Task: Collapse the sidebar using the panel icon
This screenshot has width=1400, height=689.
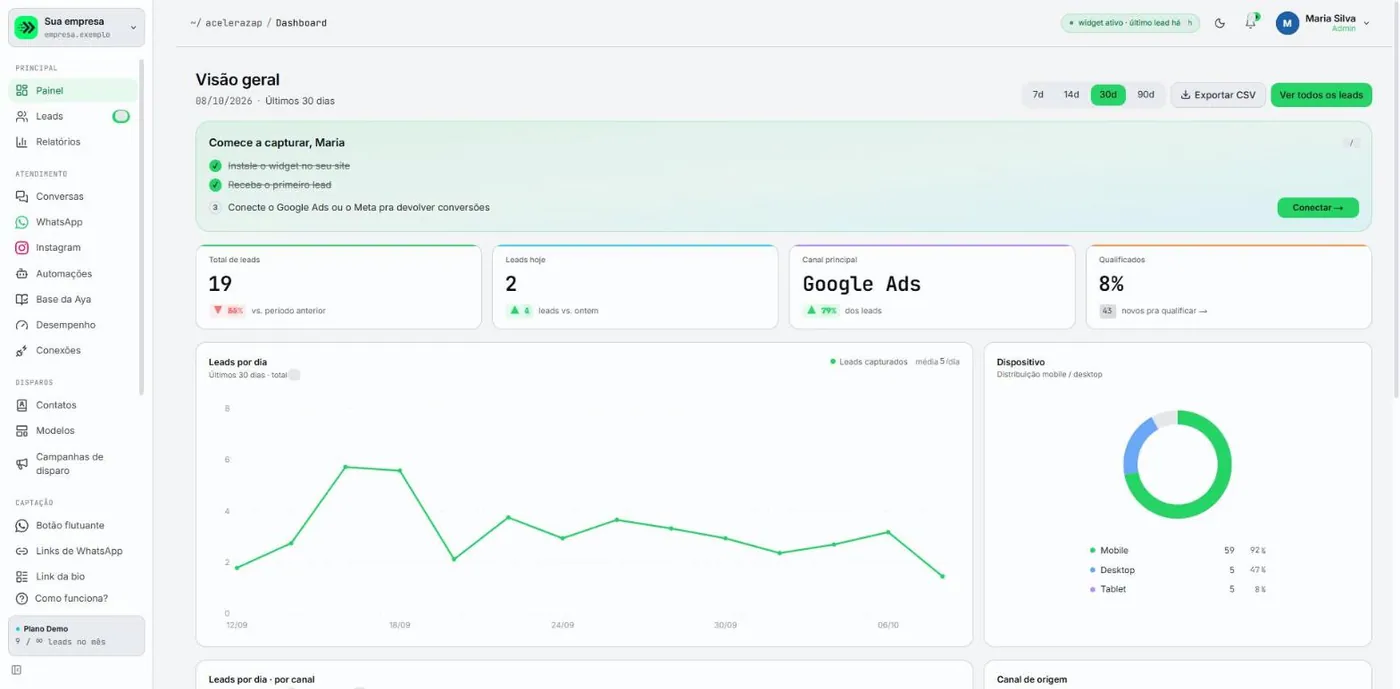Action: [16, 670]
